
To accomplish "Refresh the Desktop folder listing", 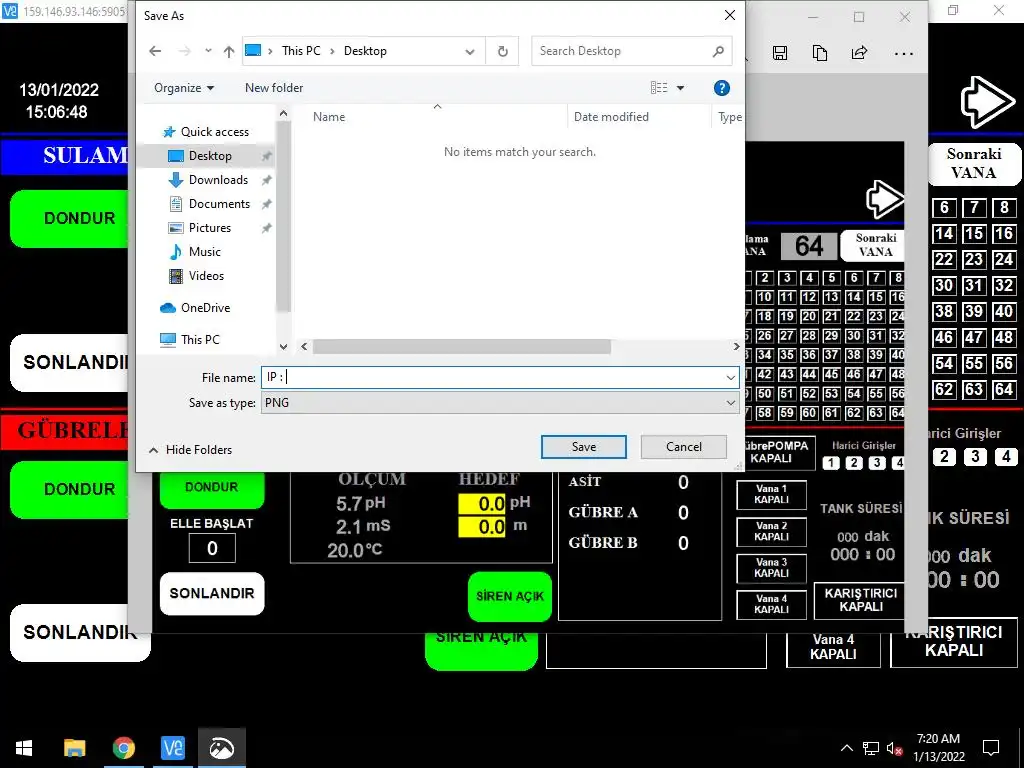I will click(x=502, y=51).
